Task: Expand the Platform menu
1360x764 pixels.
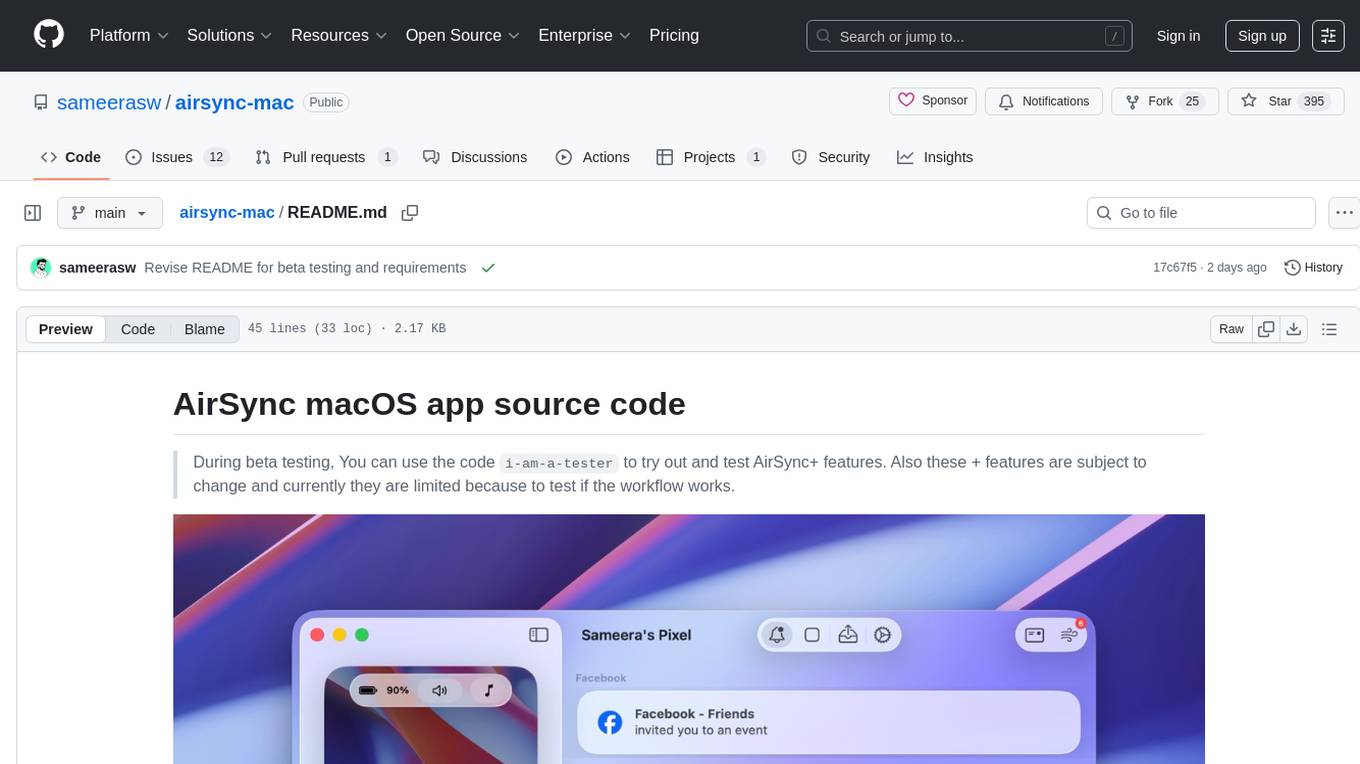Action: [129, 35]
